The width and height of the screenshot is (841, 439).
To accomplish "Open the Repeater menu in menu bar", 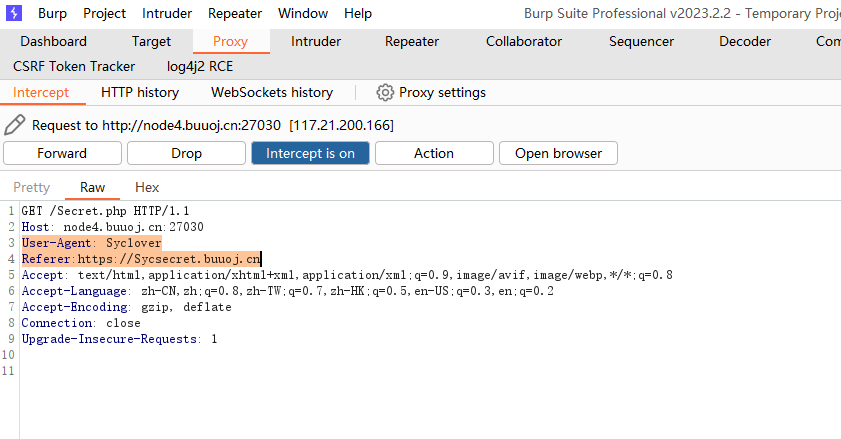I will [235, 13].
